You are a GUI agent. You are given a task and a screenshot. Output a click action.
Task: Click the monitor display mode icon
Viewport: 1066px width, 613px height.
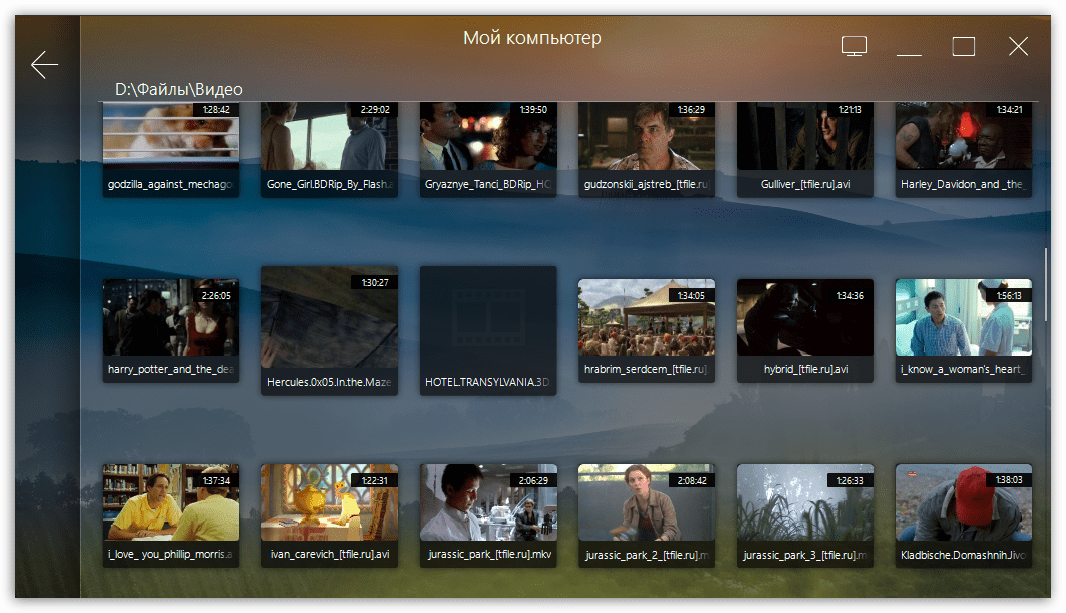pyautogui.click(x=854, y=46)
